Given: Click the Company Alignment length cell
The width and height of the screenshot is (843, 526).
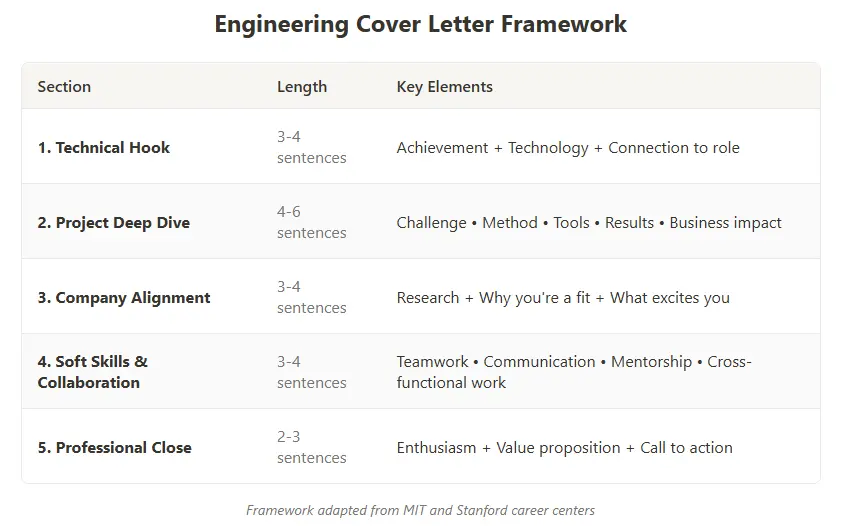Looking at the screenshot, I should coord(311,297).
